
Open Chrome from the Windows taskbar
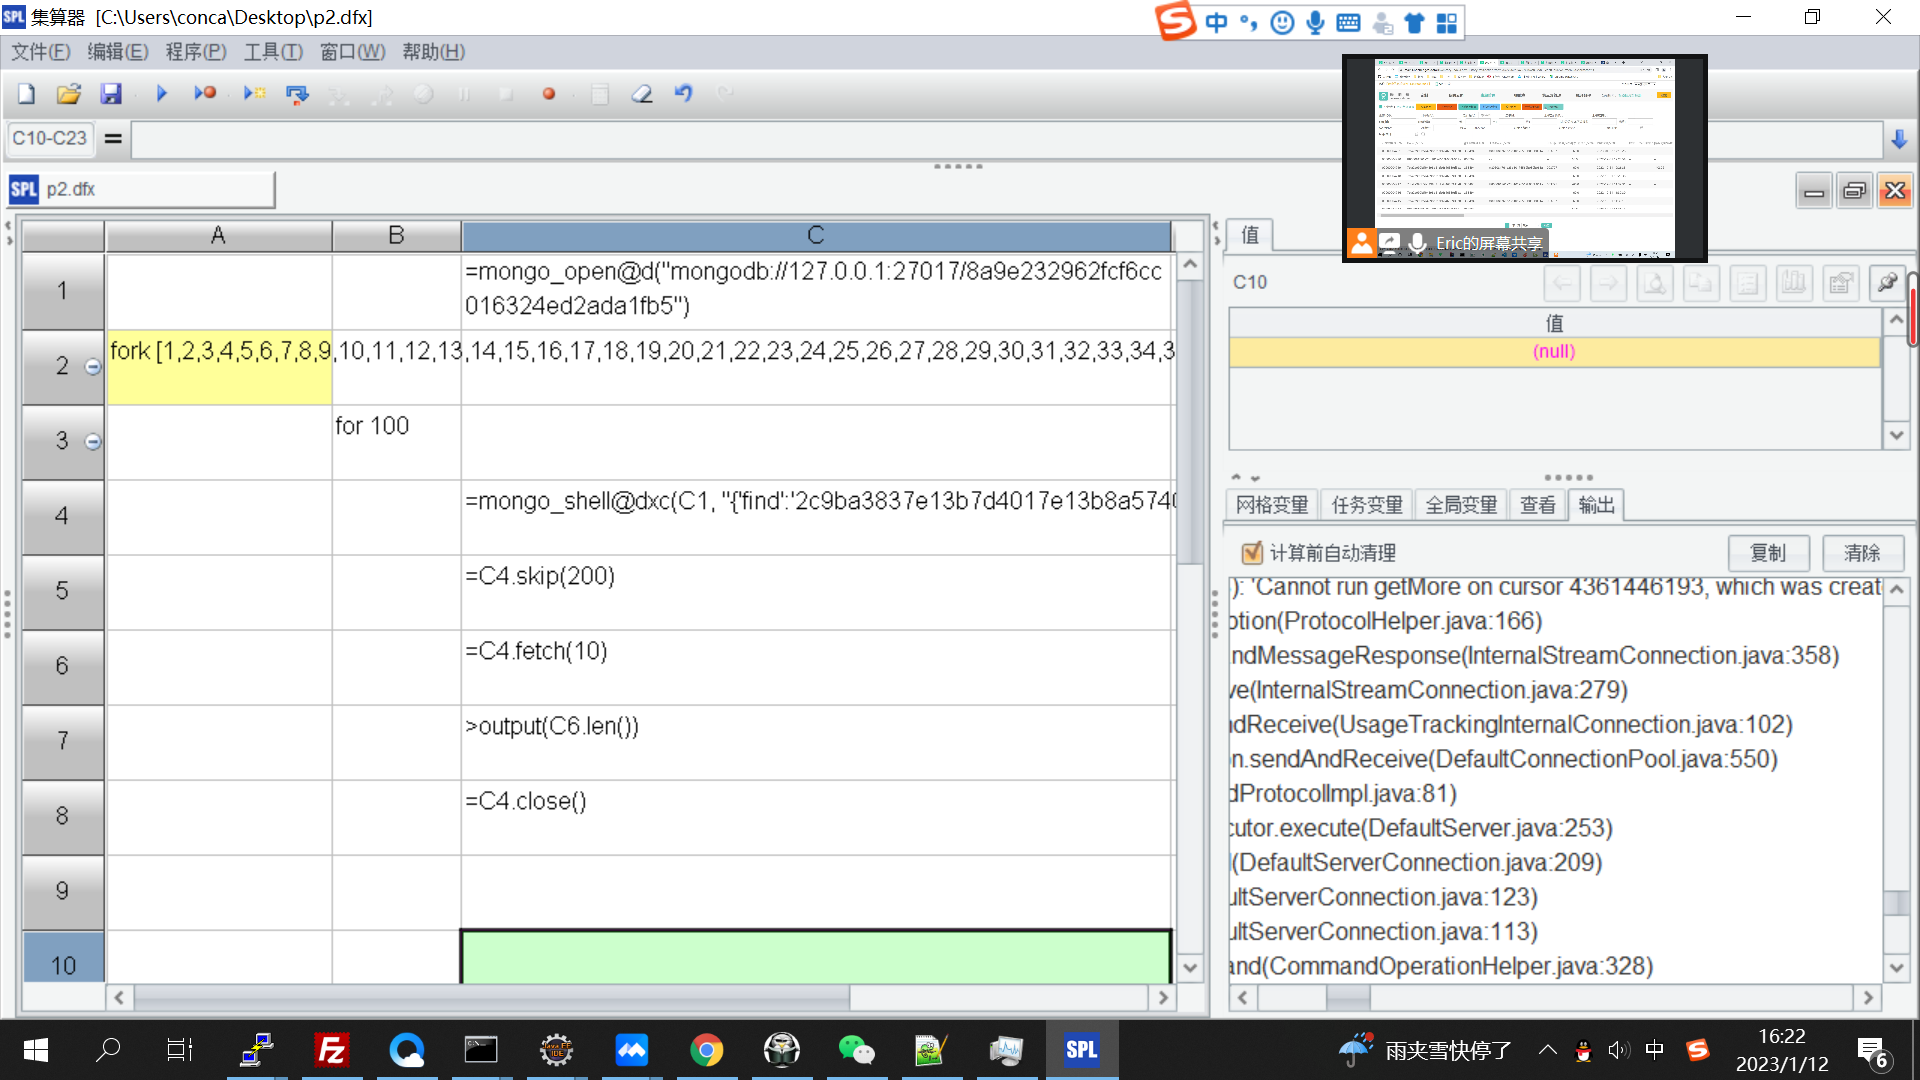[x=706, y=1050]
